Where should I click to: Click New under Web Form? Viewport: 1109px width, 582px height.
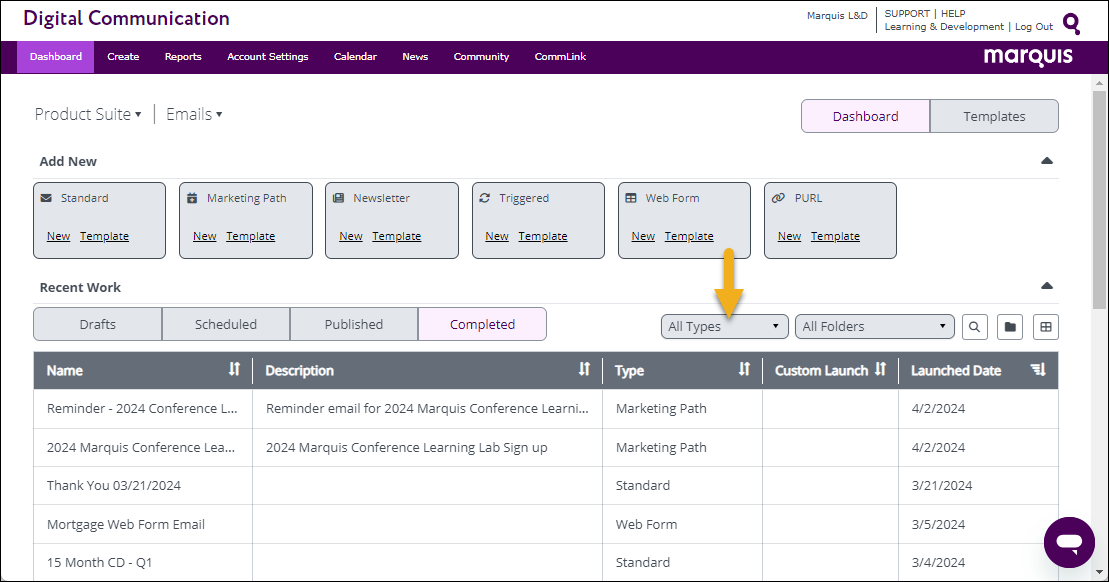click(643, 236)
